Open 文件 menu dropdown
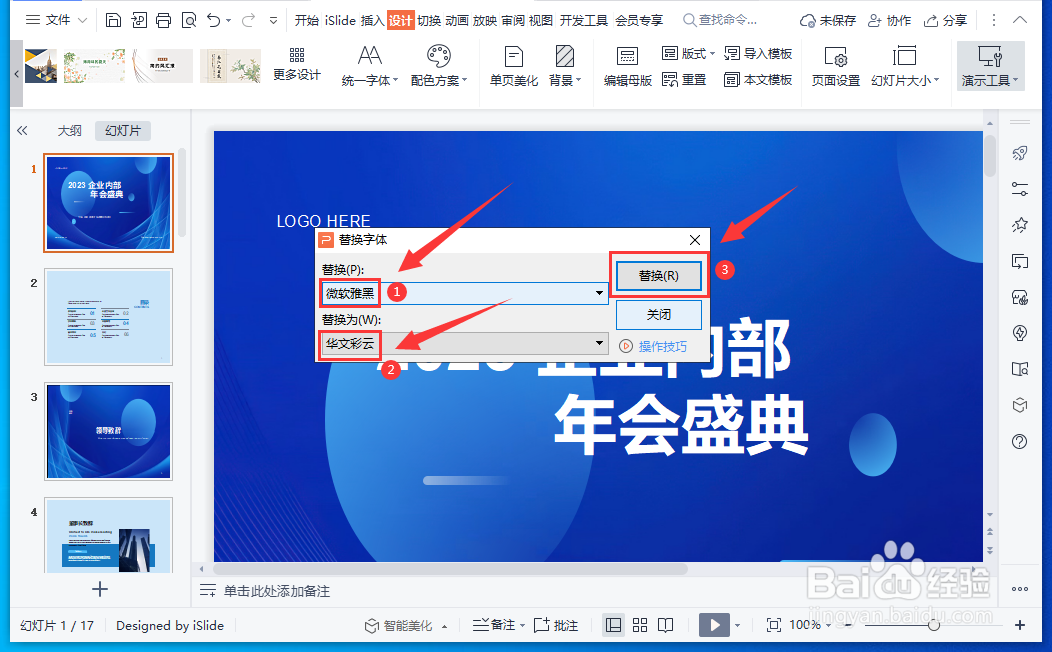 [x=56, y=20]
